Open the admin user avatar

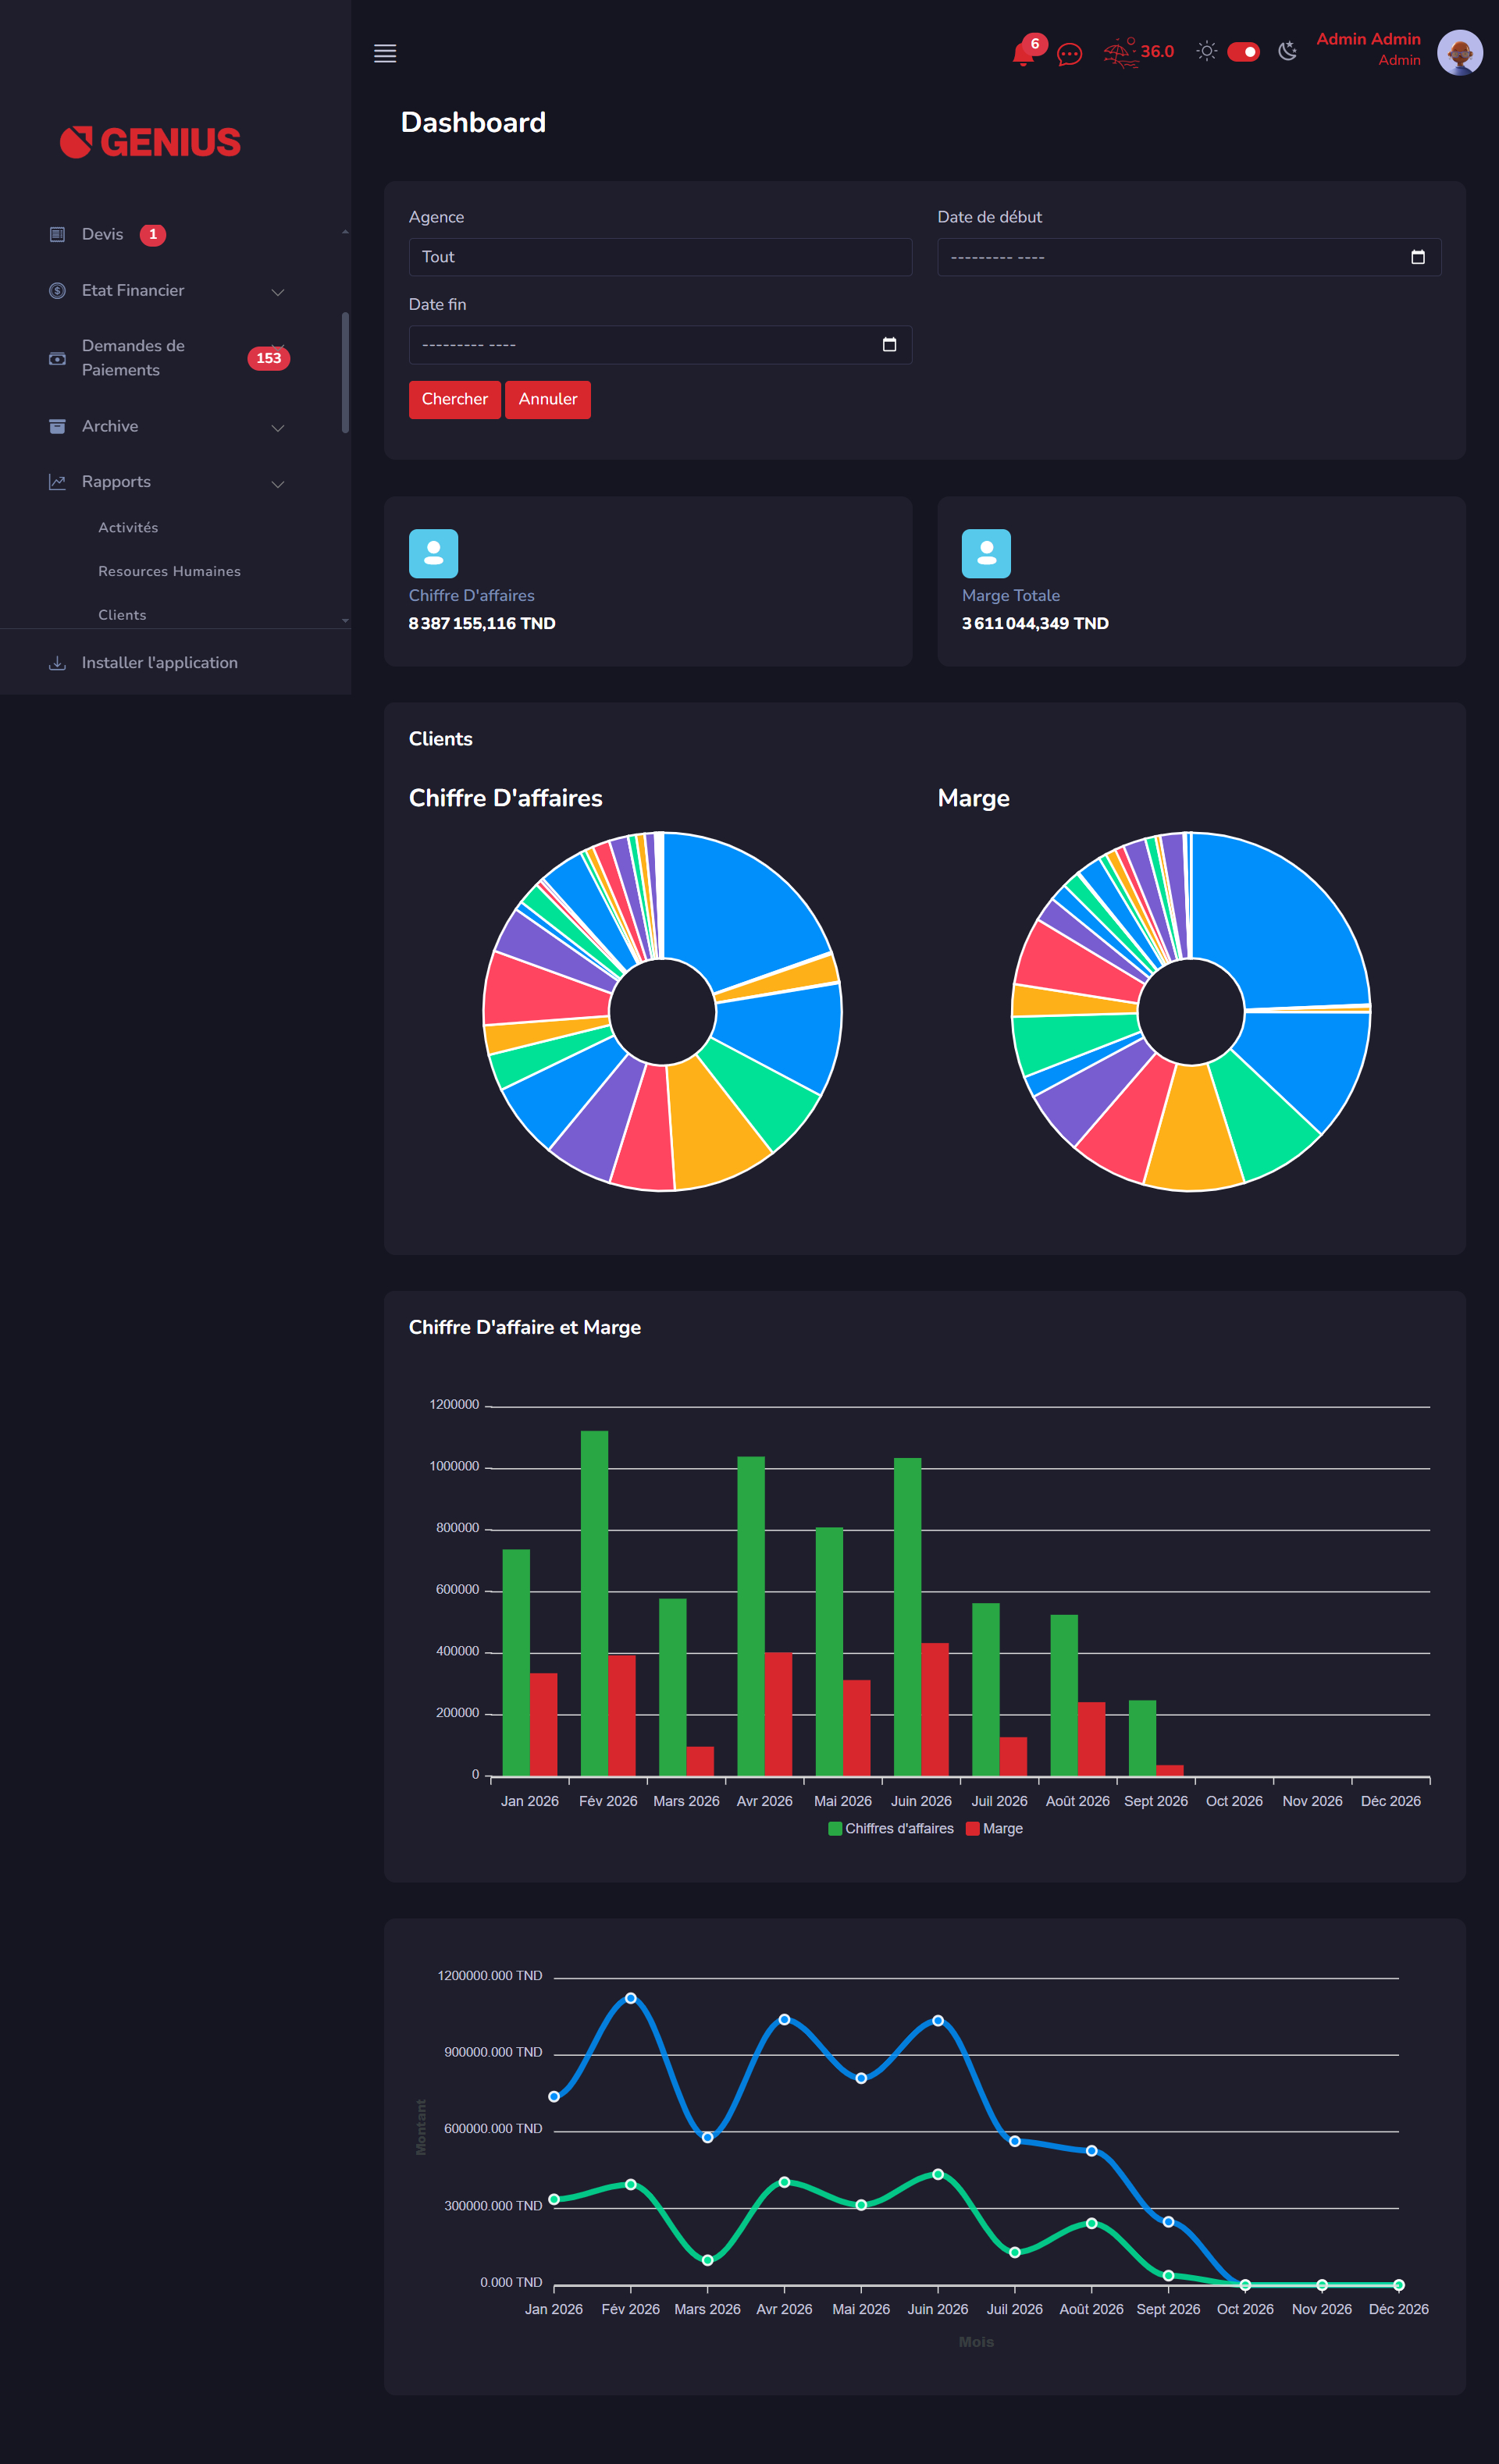(x=1459, y=53)
